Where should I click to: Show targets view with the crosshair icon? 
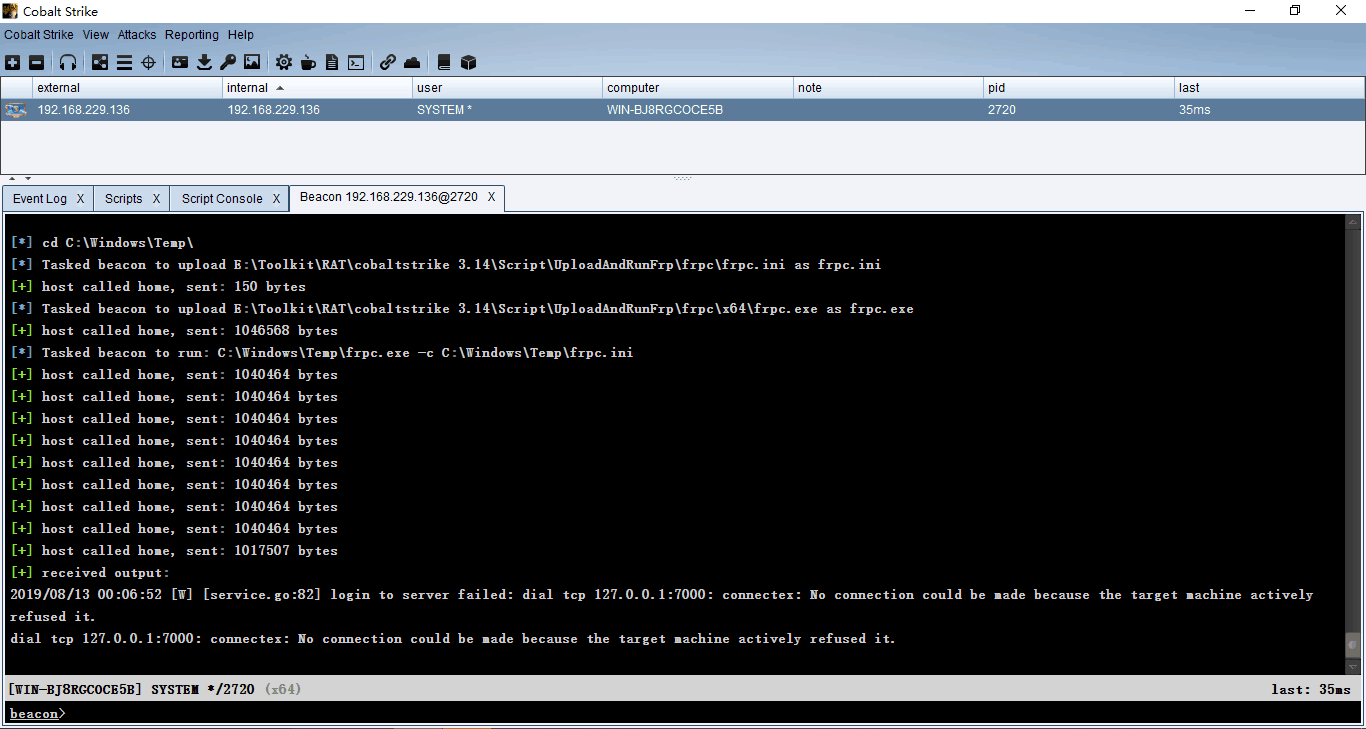[x=148, y=62]
